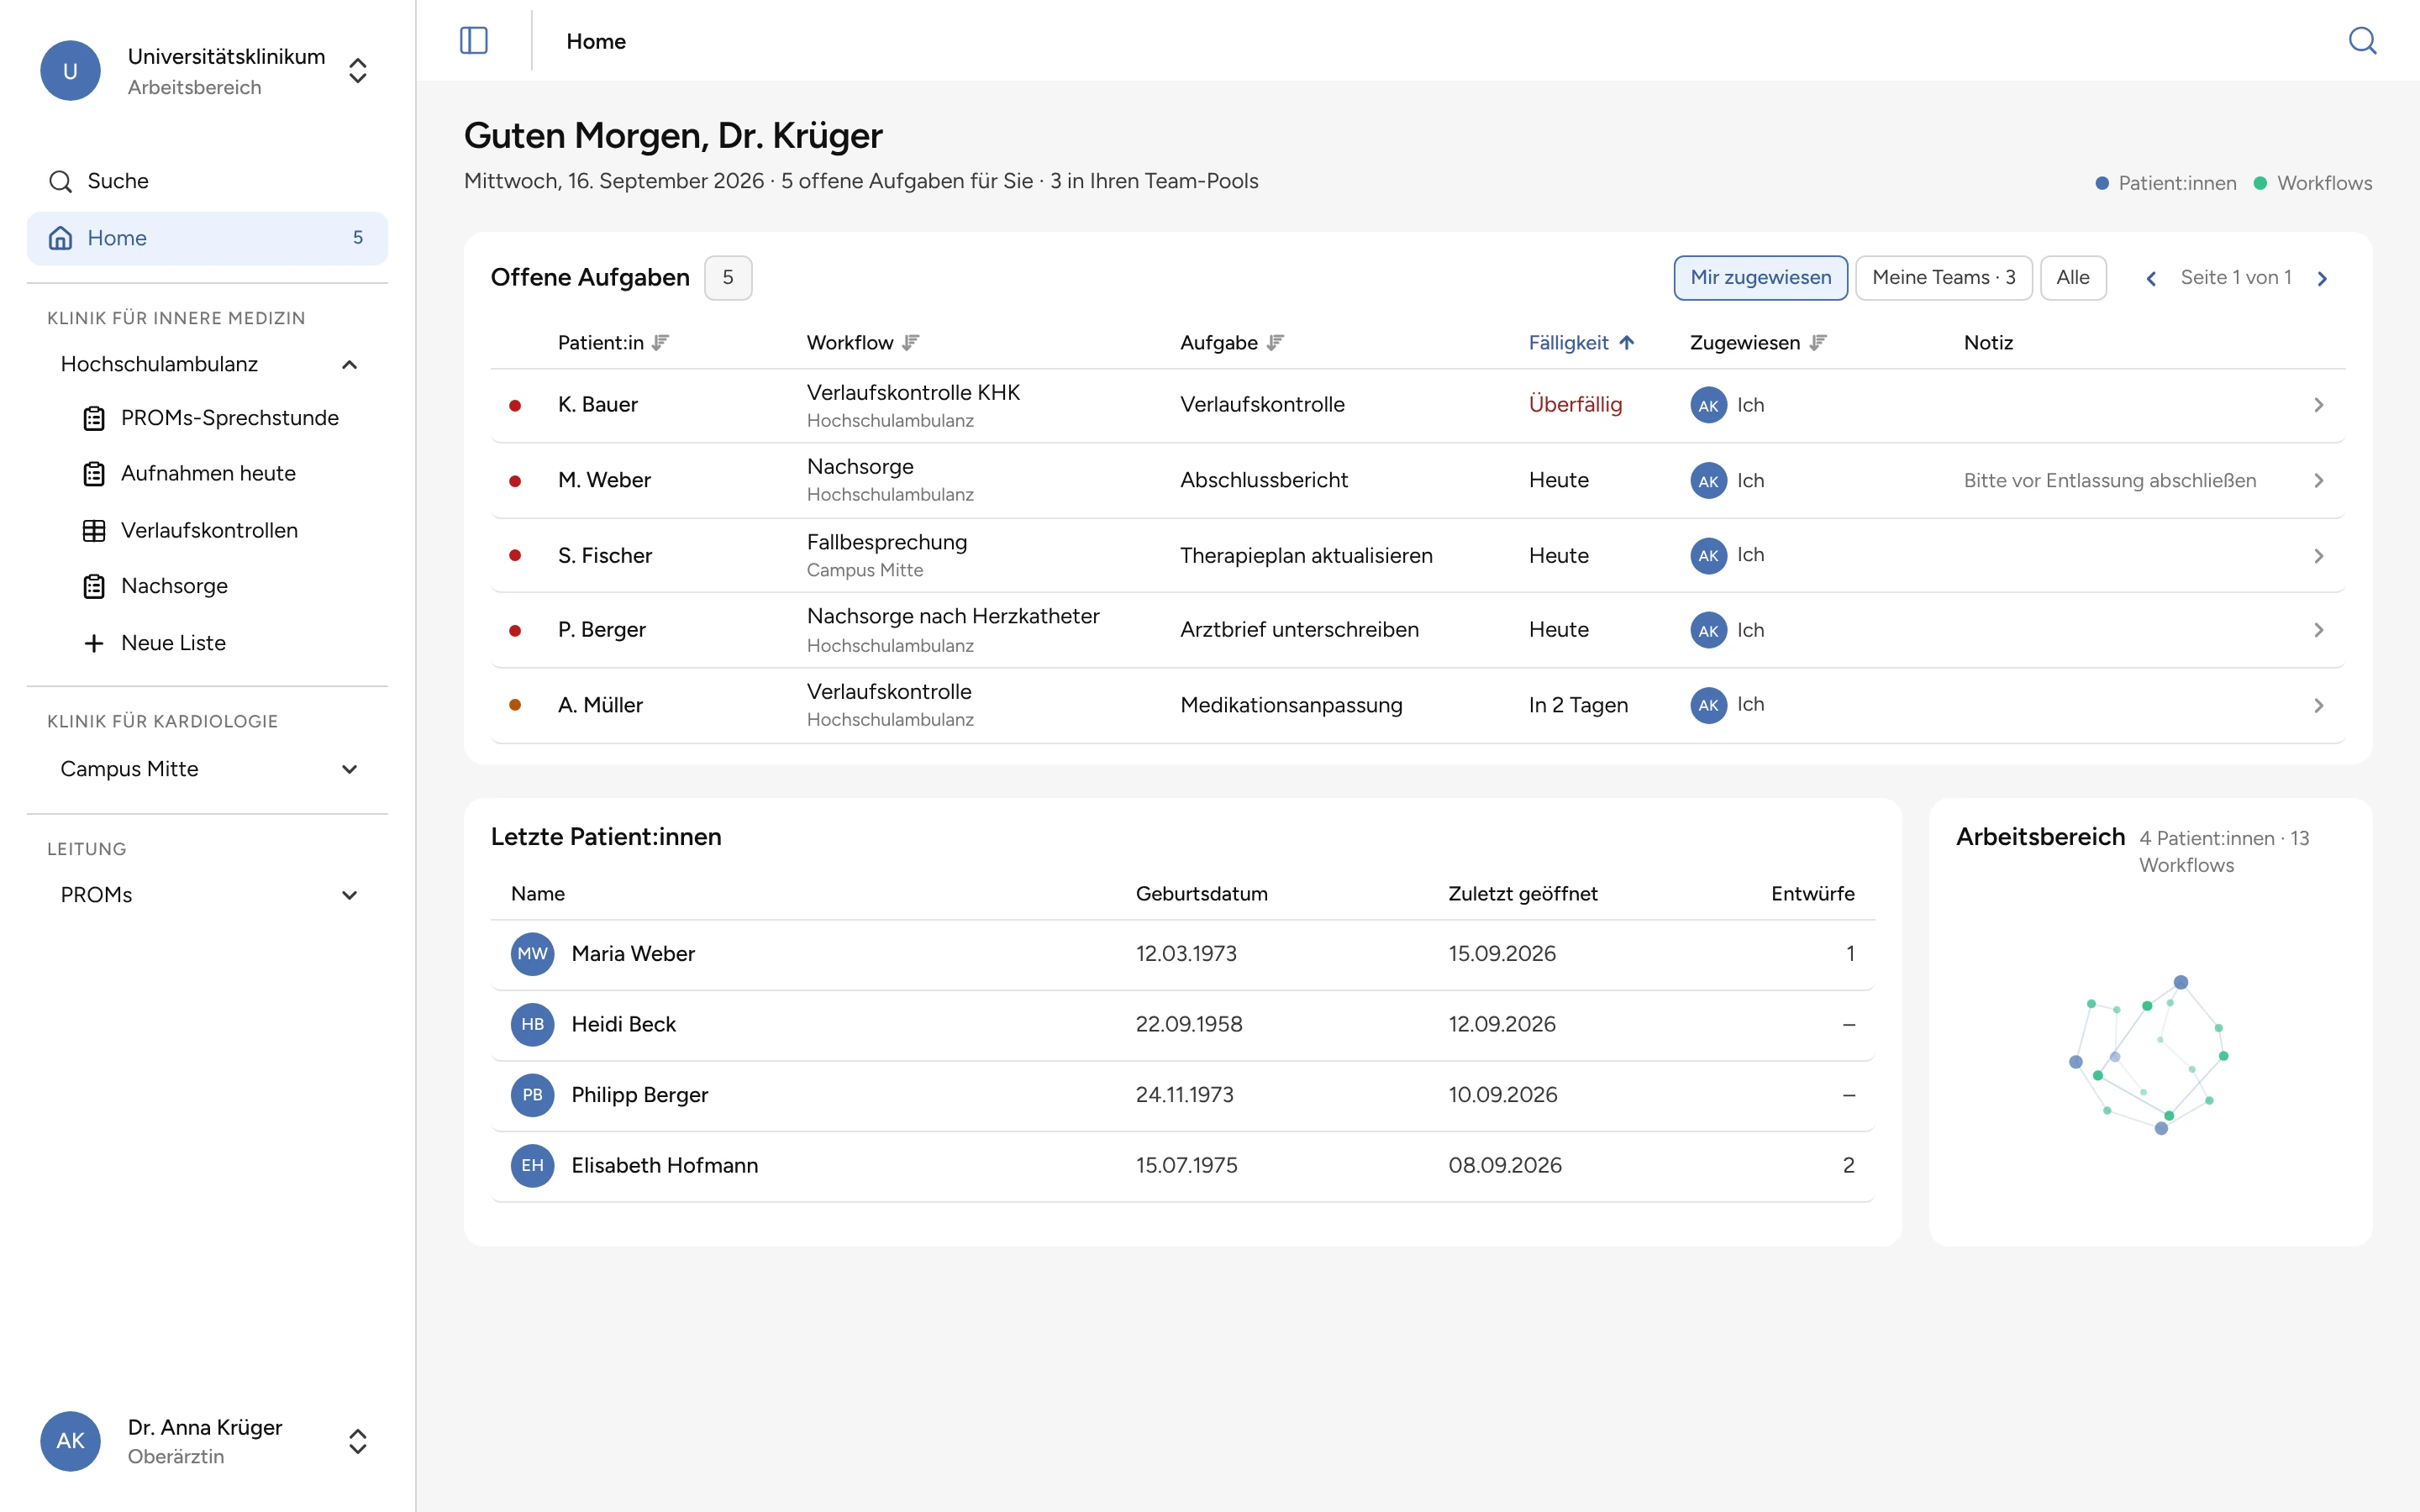This screenshot has height=1512, width=2420.
Task: Toggle the sidebar panel icon
Action: (x=473, y=41)
